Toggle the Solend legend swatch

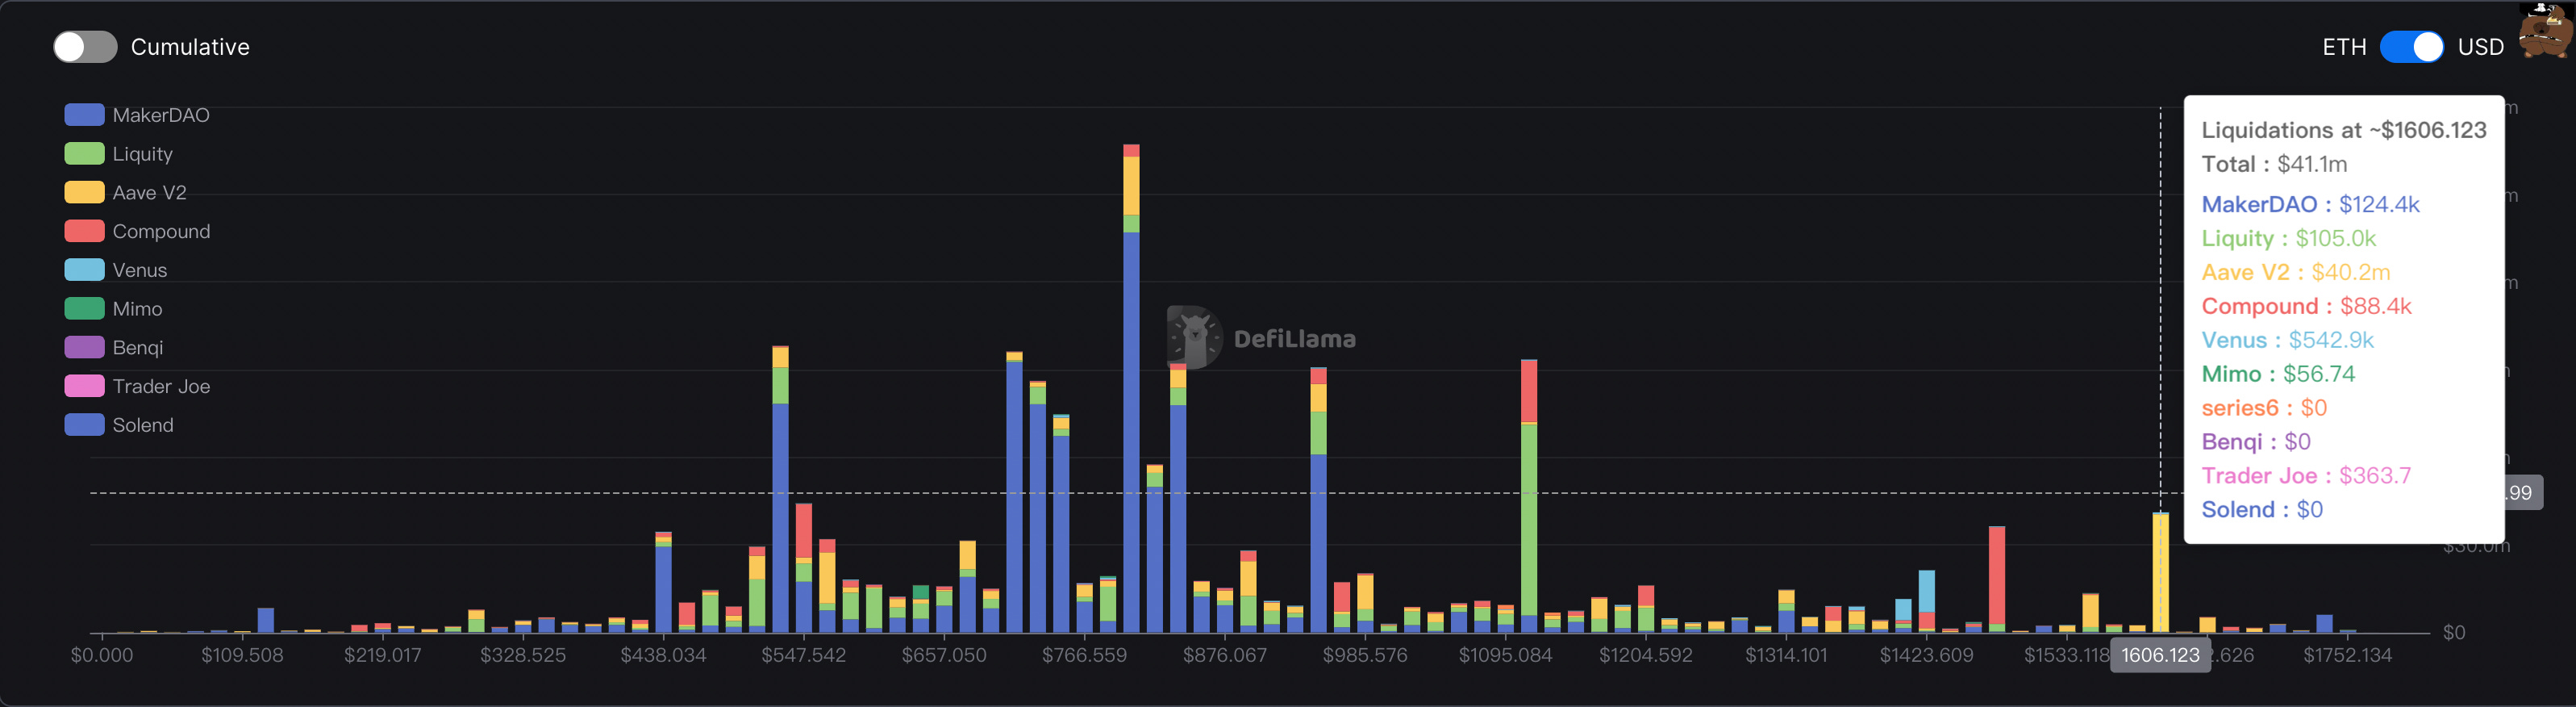(84, 425)
